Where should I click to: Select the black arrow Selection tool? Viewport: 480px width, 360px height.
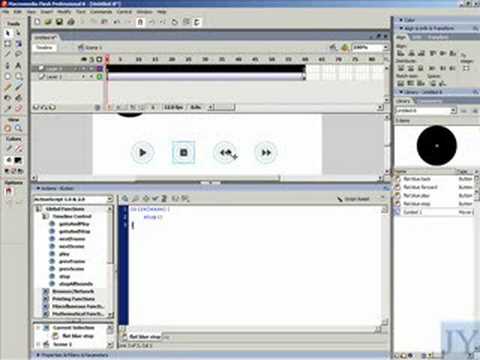(x=8, y=33)
